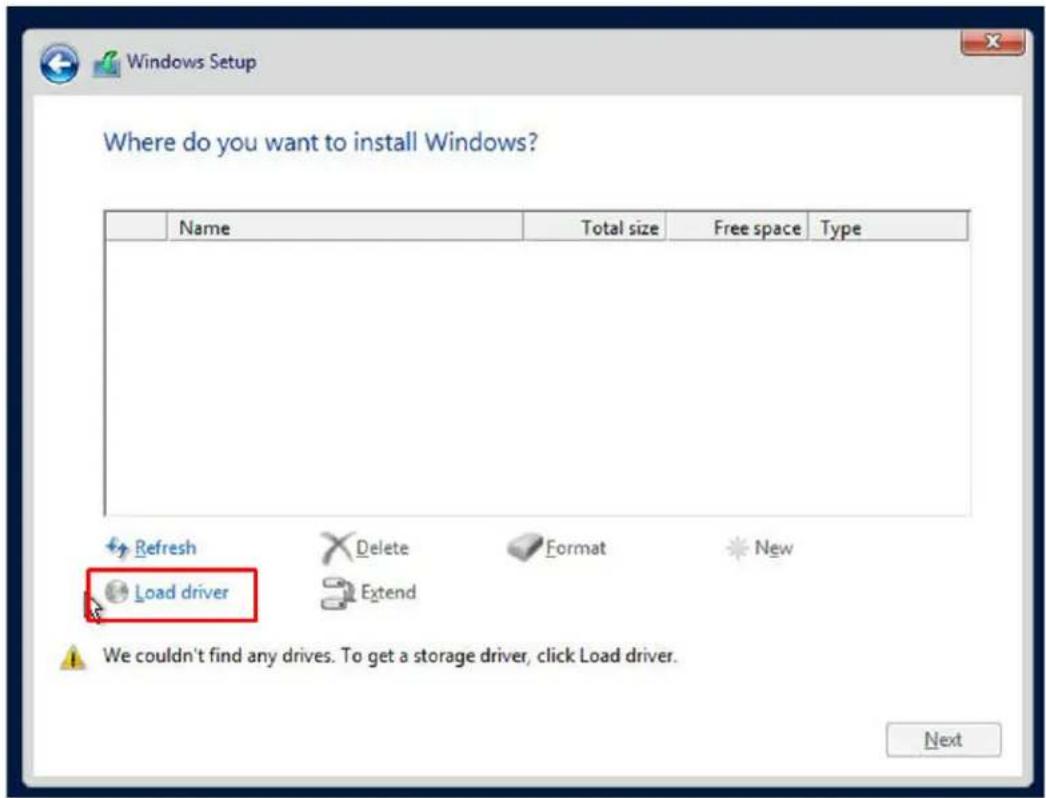Click the New option label

click(x=774, y=548)
